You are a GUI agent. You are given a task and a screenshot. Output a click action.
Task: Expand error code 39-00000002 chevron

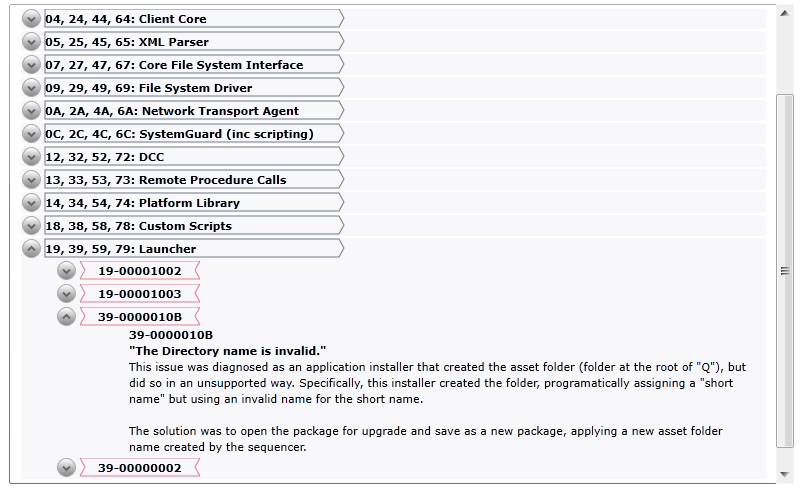click(x=66, y=468)
